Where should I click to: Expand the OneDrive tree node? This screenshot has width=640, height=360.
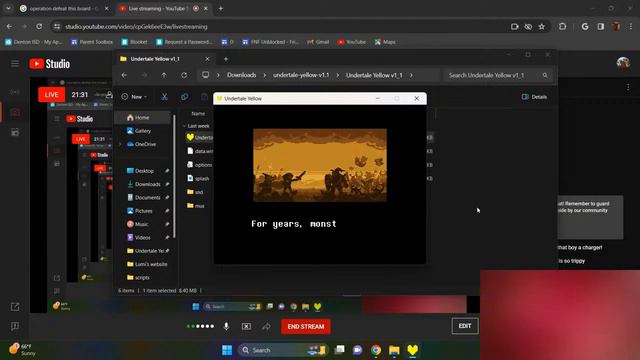pyautogui.click(x=120, y=144)
